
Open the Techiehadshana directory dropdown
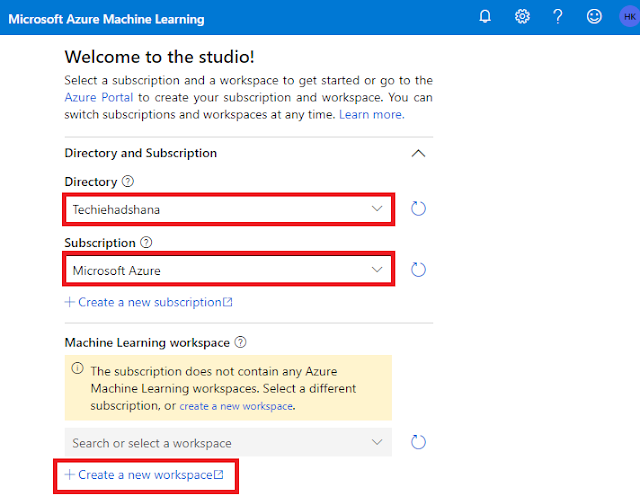point(229,209)
